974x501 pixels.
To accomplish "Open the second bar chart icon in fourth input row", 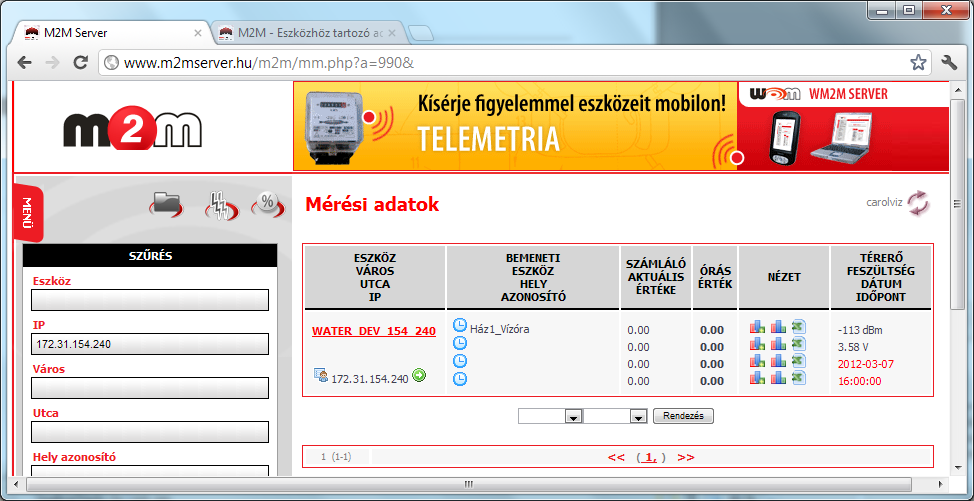I will click(778, 377).
